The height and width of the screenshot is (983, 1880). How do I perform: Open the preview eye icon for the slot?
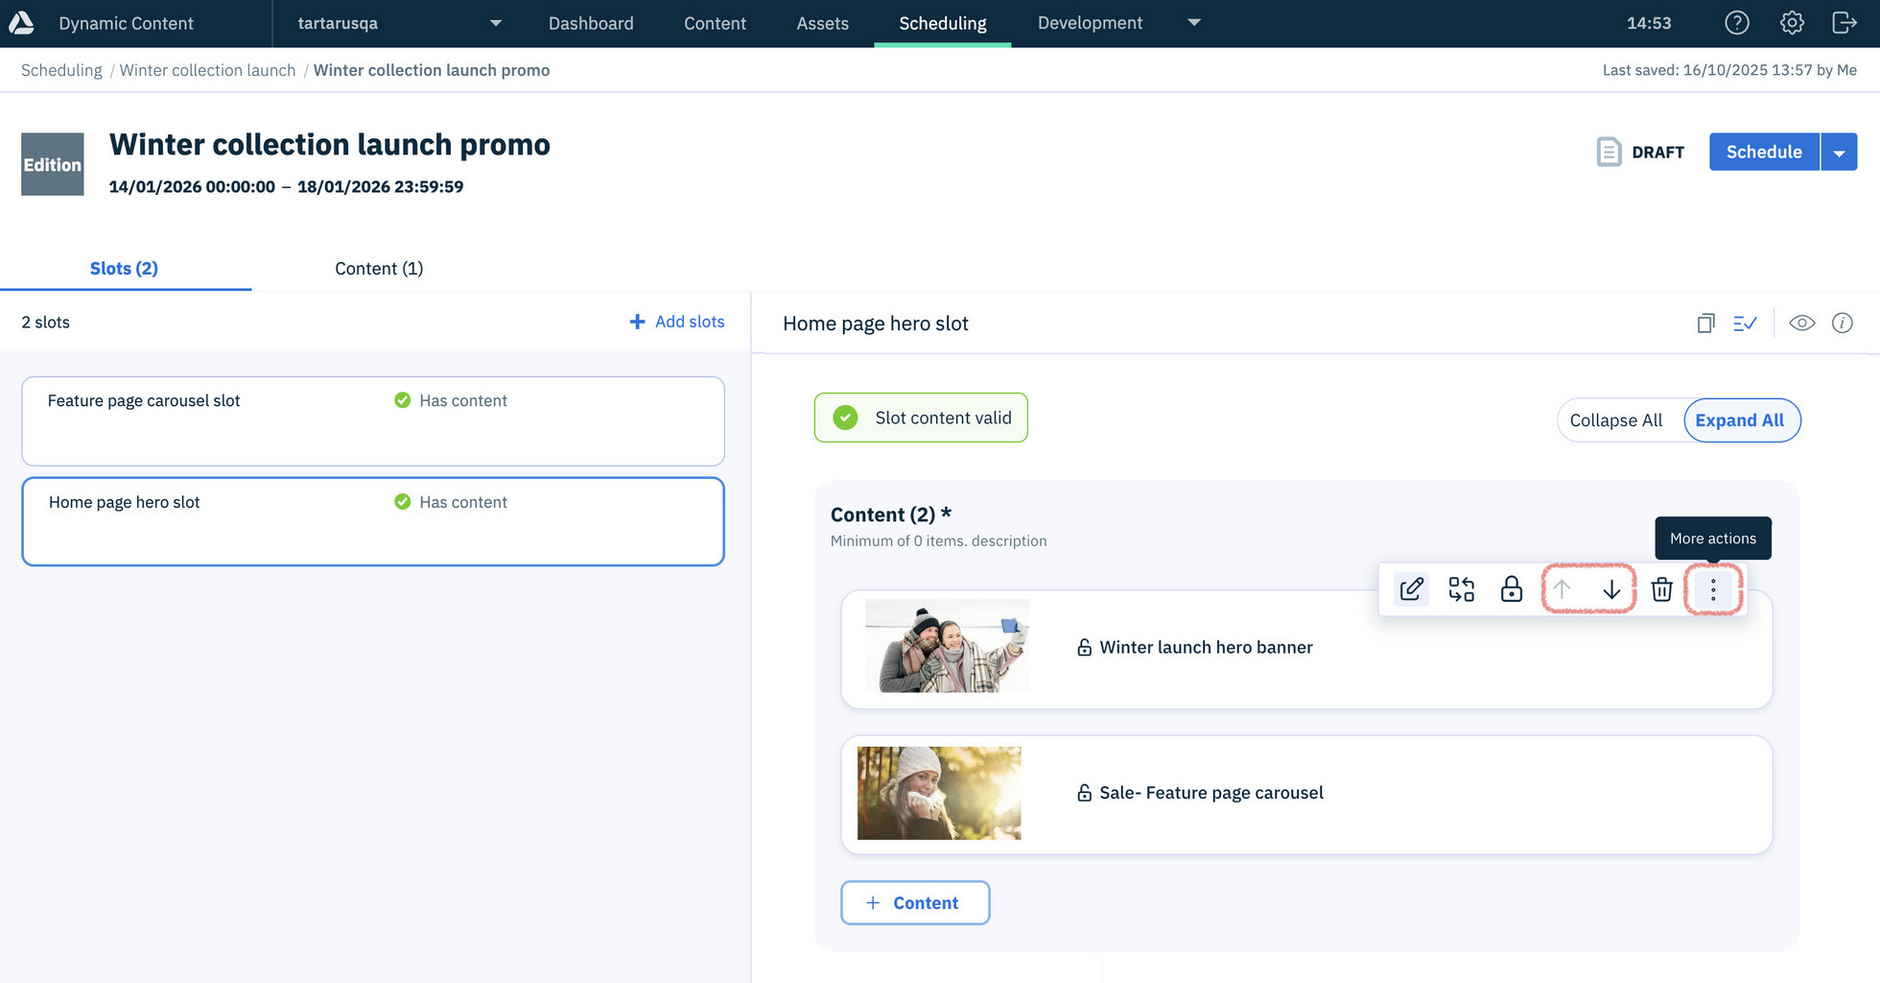tap(1802, 322)
